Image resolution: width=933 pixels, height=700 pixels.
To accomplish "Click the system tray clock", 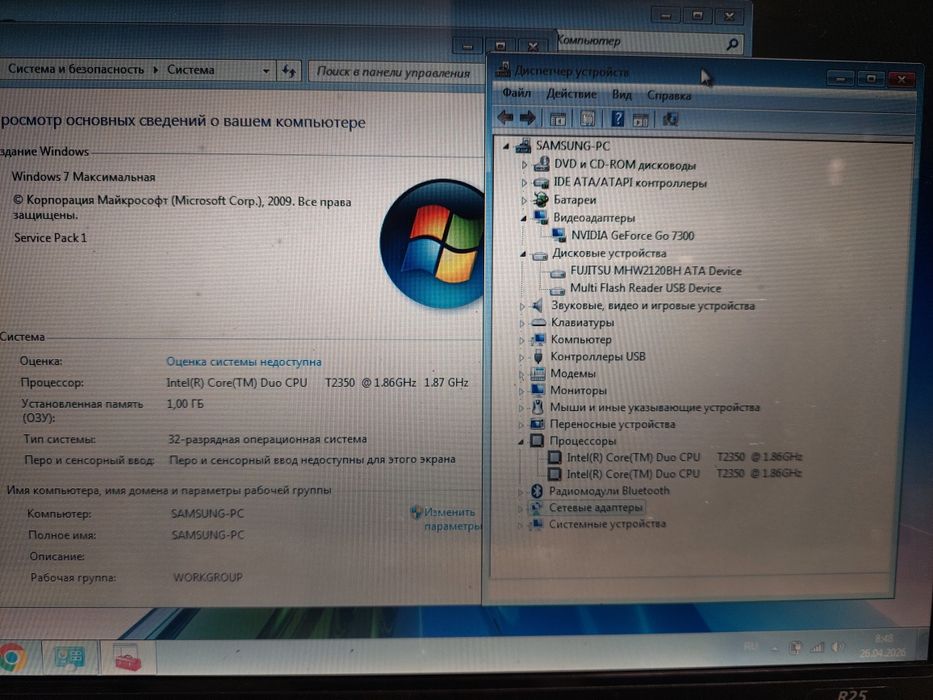I will [x=882, y=646].
